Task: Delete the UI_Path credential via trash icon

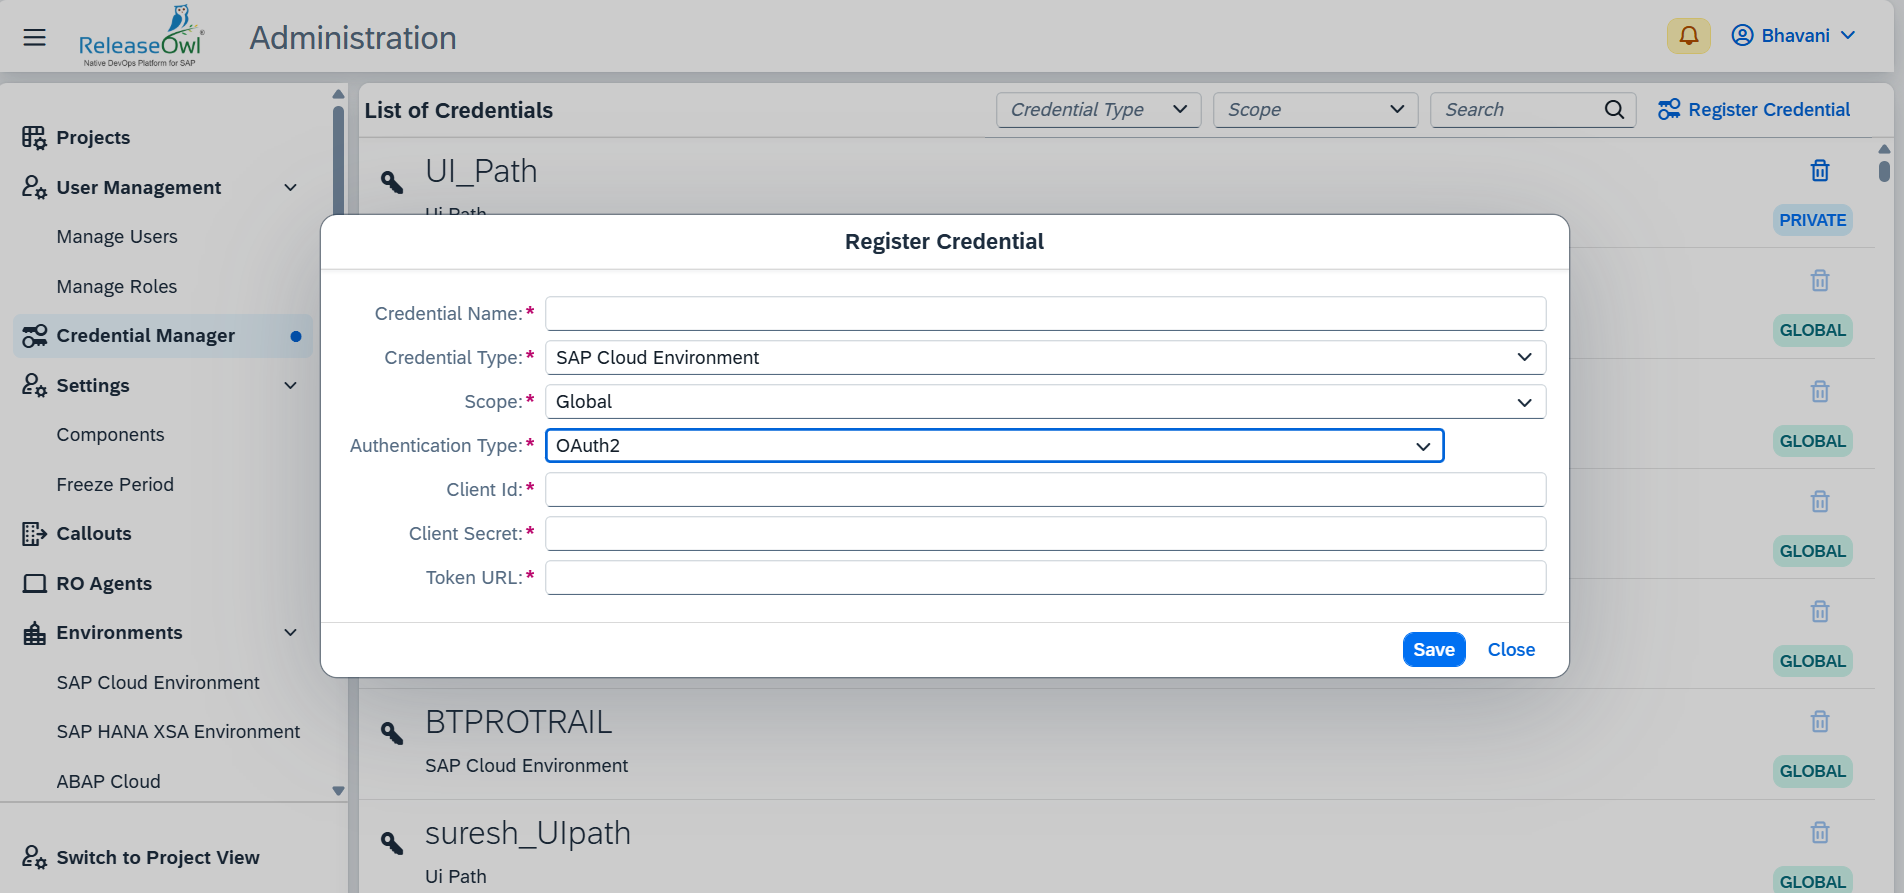Action: point(1820,171)
